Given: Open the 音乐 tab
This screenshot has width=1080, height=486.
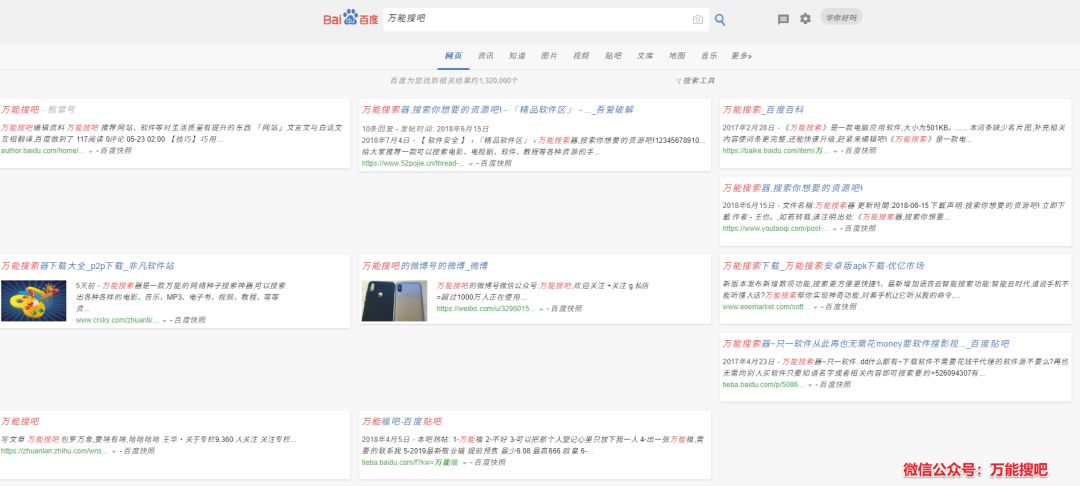Looking at the screenshot, I should (x=709, y=56).
